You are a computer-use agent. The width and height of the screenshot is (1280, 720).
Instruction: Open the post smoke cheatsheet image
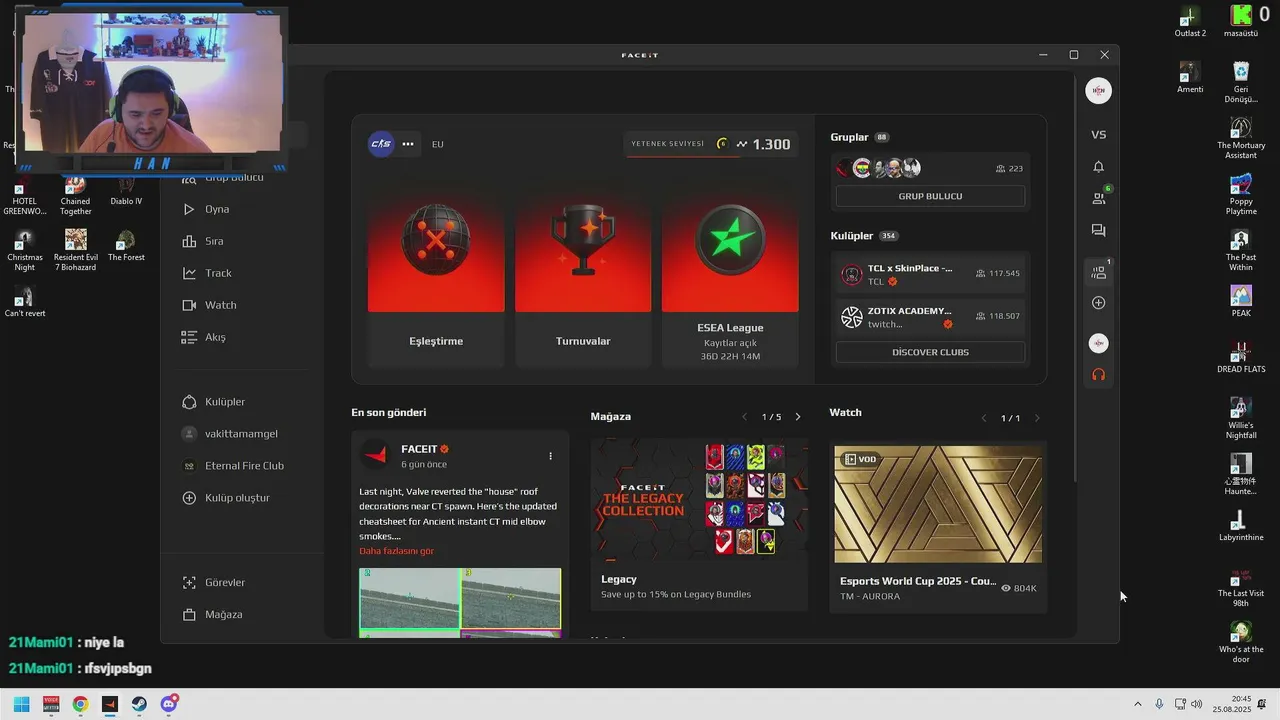(460, 602)
